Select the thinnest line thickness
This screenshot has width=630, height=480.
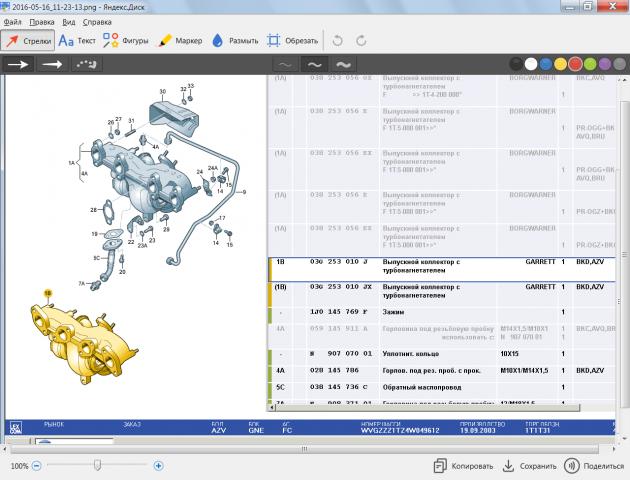[x=285, y=64]
